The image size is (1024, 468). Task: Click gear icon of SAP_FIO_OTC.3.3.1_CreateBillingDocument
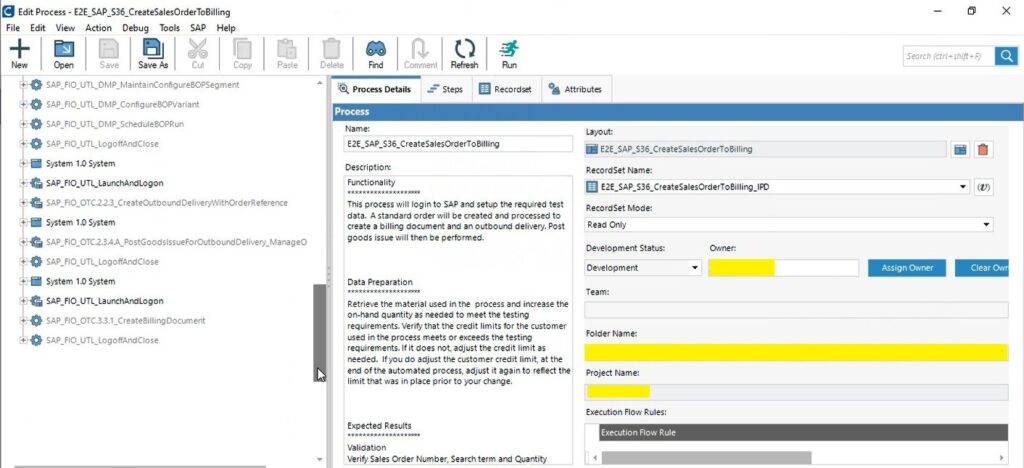tap(37, 320)
